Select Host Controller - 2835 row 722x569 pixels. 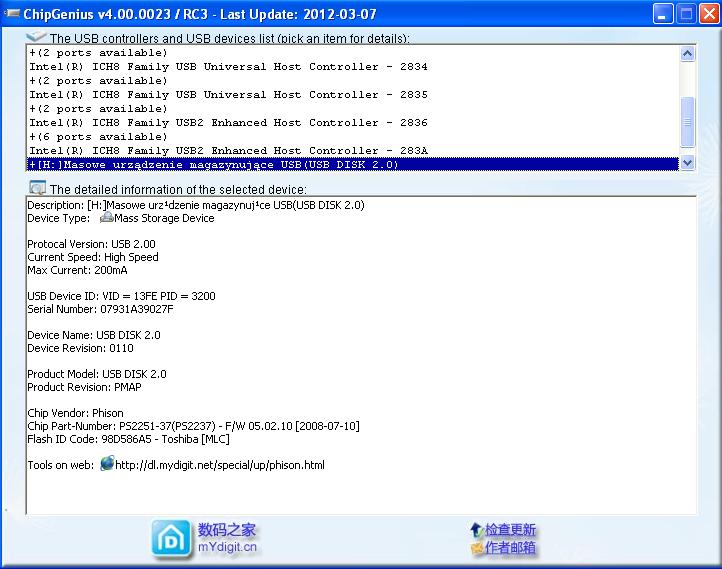[353, 94]
